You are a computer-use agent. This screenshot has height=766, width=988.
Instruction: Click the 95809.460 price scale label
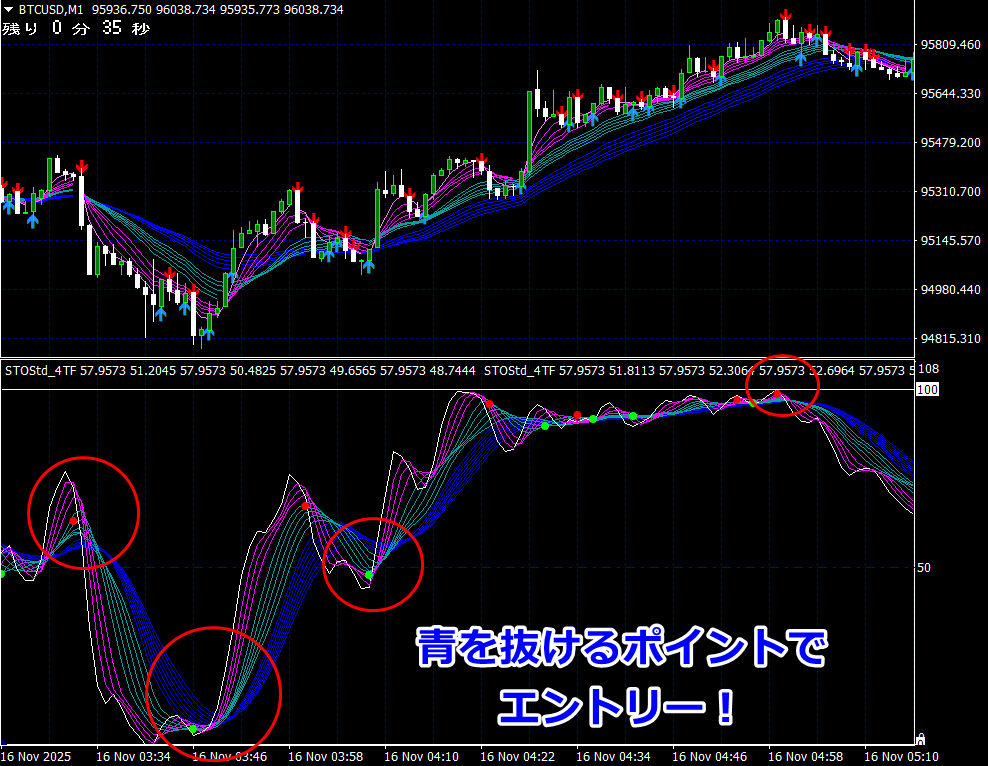point(950,45)
